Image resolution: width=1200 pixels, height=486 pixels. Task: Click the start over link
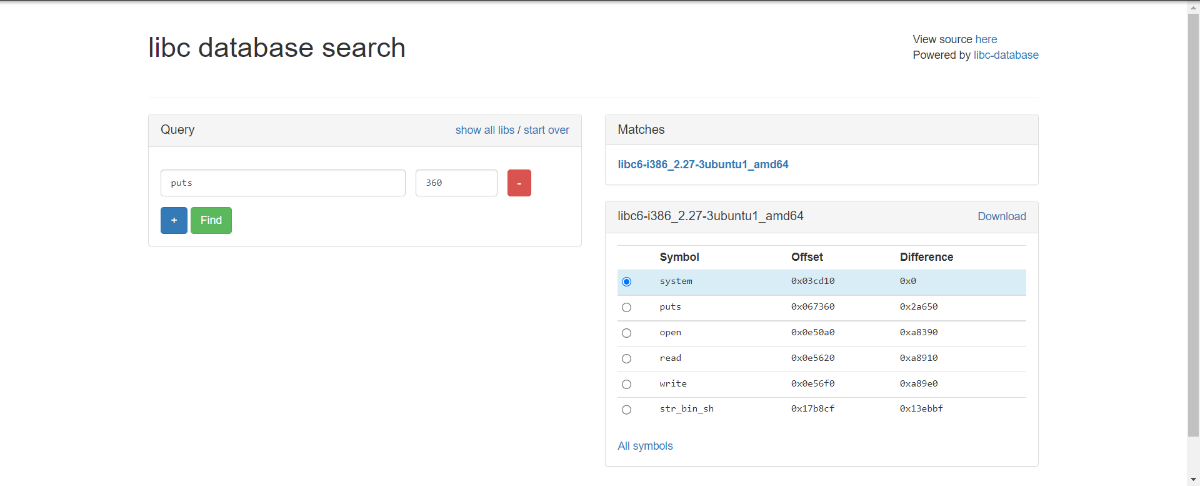[546, 130]
